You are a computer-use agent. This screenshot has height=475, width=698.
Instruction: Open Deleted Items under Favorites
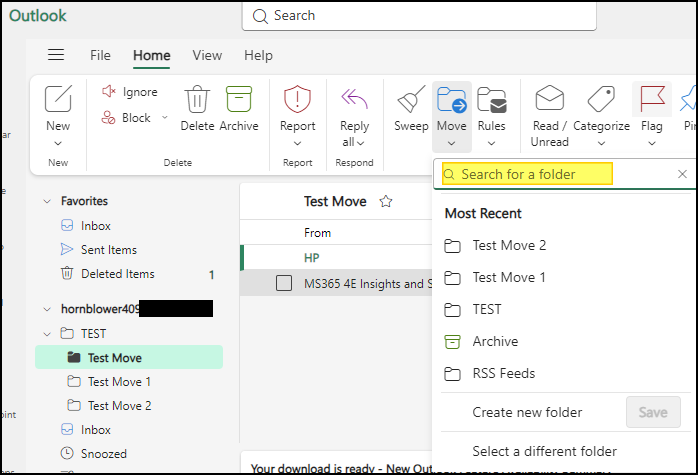point(129,274)
